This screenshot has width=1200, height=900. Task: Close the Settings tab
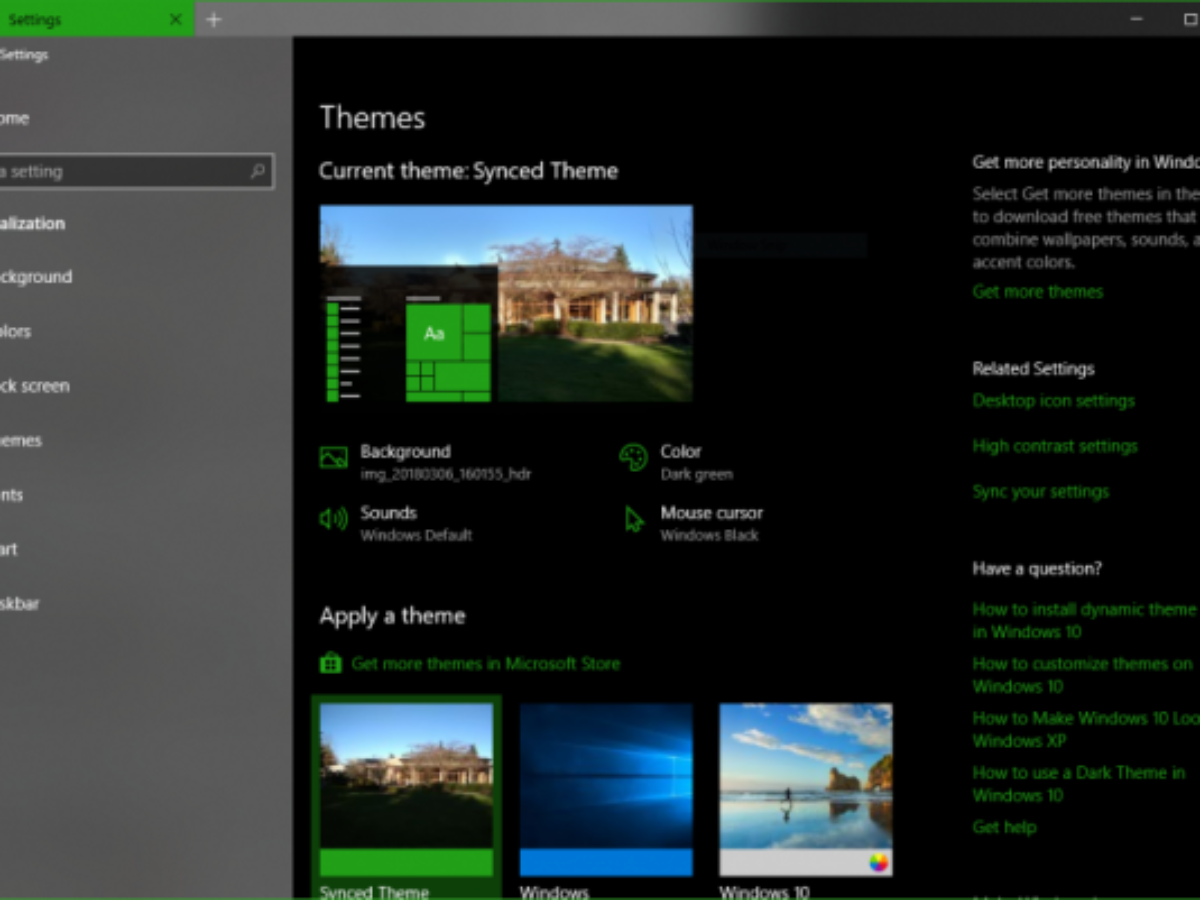click(176, 19)
